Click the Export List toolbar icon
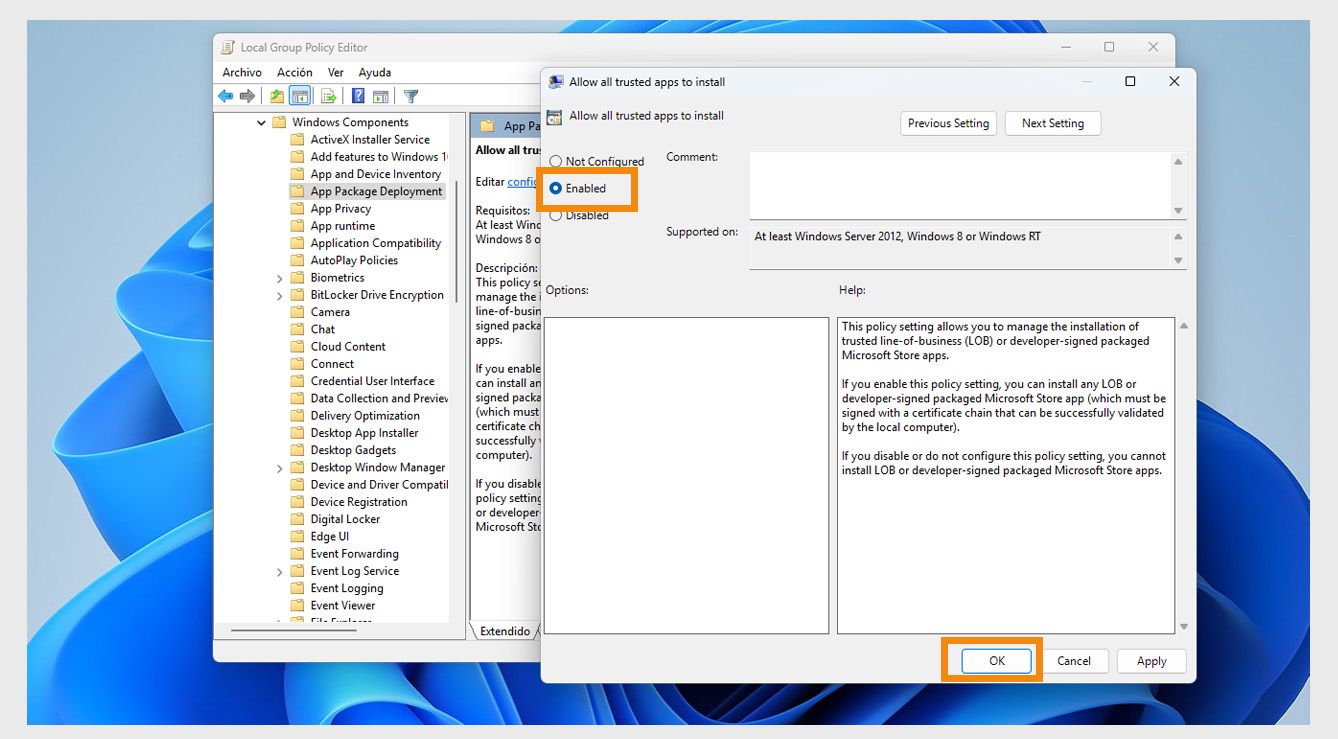 pos(328,96)
